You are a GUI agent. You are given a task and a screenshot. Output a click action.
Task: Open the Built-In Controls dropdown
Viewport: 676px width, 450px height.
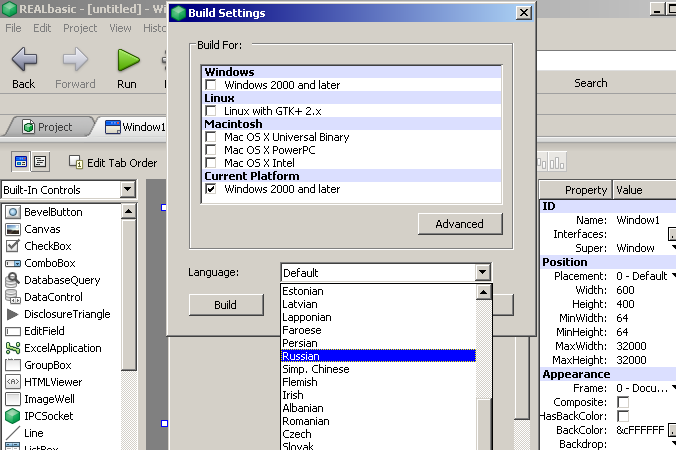pos(128,189)
